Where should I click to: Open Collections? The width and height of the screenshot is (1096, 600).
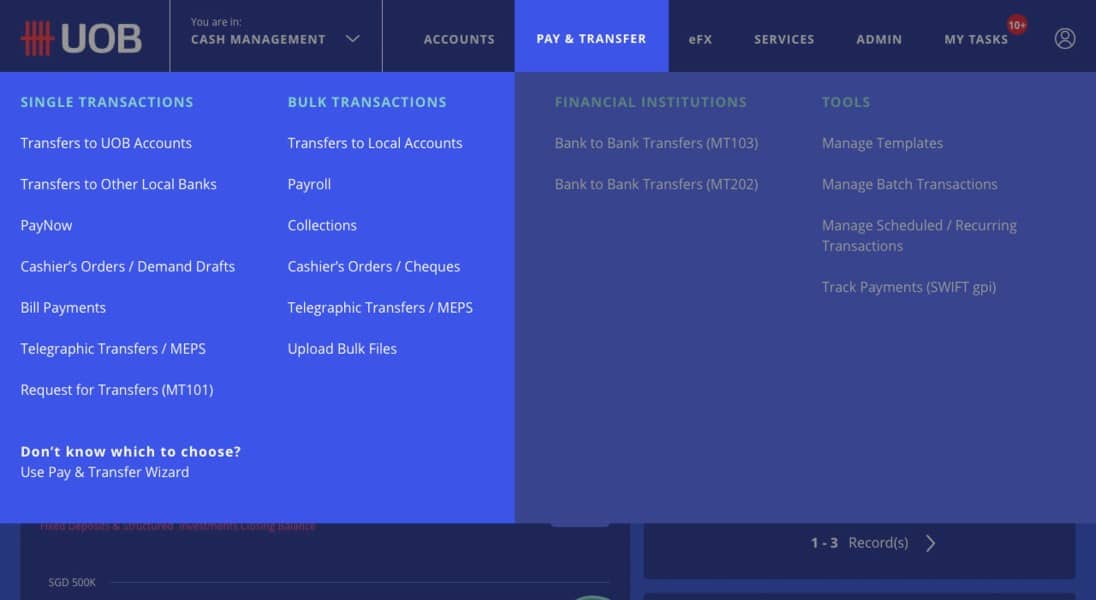tap(322, 225)
